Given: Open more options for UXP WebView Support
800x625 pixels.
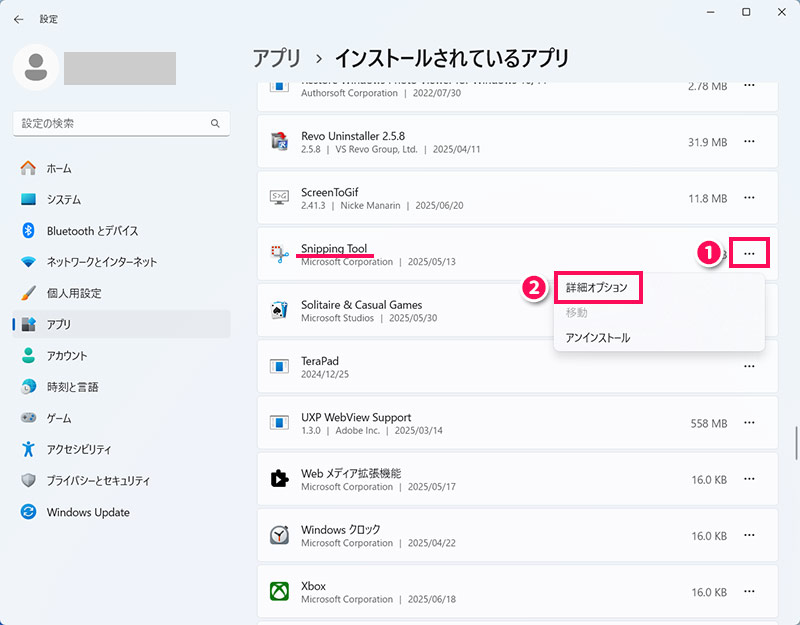Looking at the screenshot, I should point(749,422).
